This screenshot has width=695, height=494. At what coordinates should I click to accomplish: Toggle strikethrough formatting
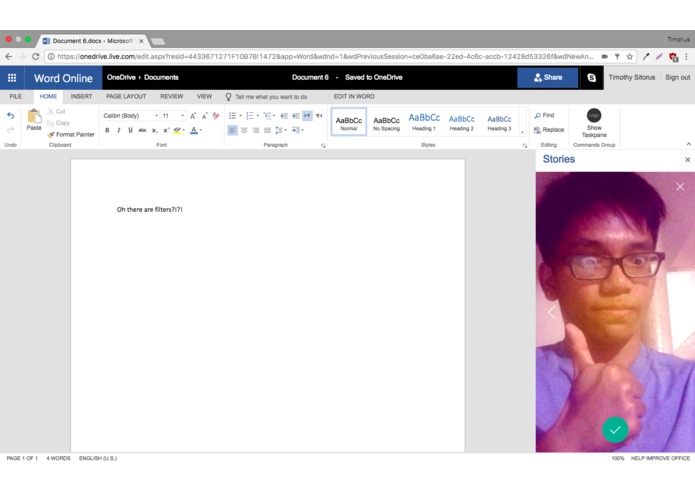click(x=142, y=130)
